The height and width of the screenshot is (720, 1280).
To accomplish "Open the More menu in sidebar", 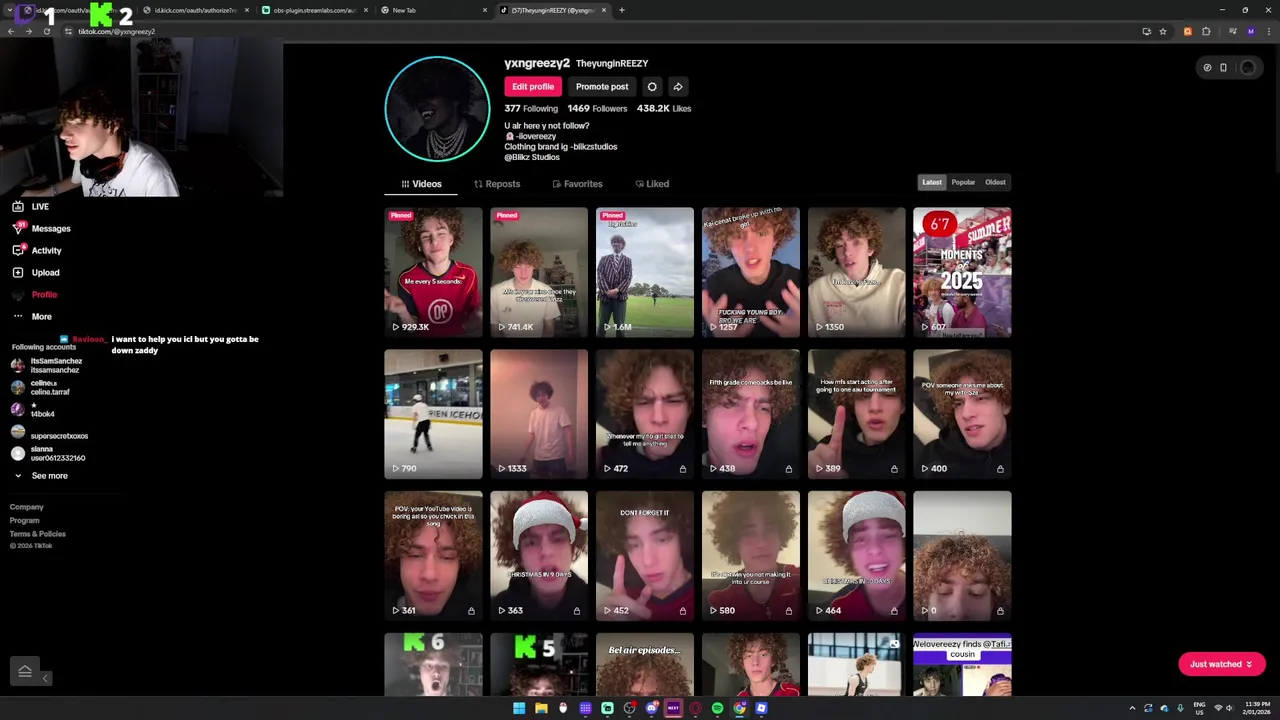I will pyautogui.click(x=31, y=317).
